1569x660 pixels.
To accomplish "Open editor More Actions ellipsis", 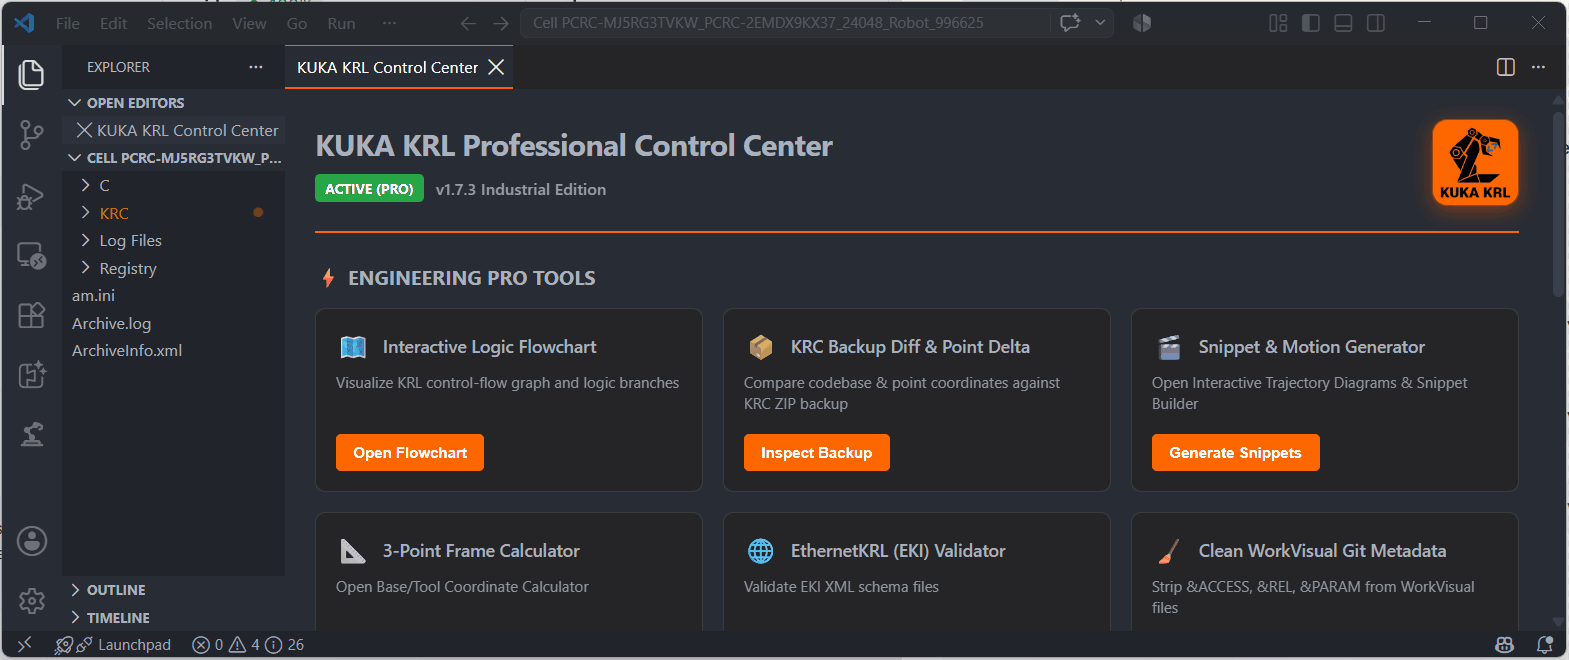I will (x=1538, y=67).
